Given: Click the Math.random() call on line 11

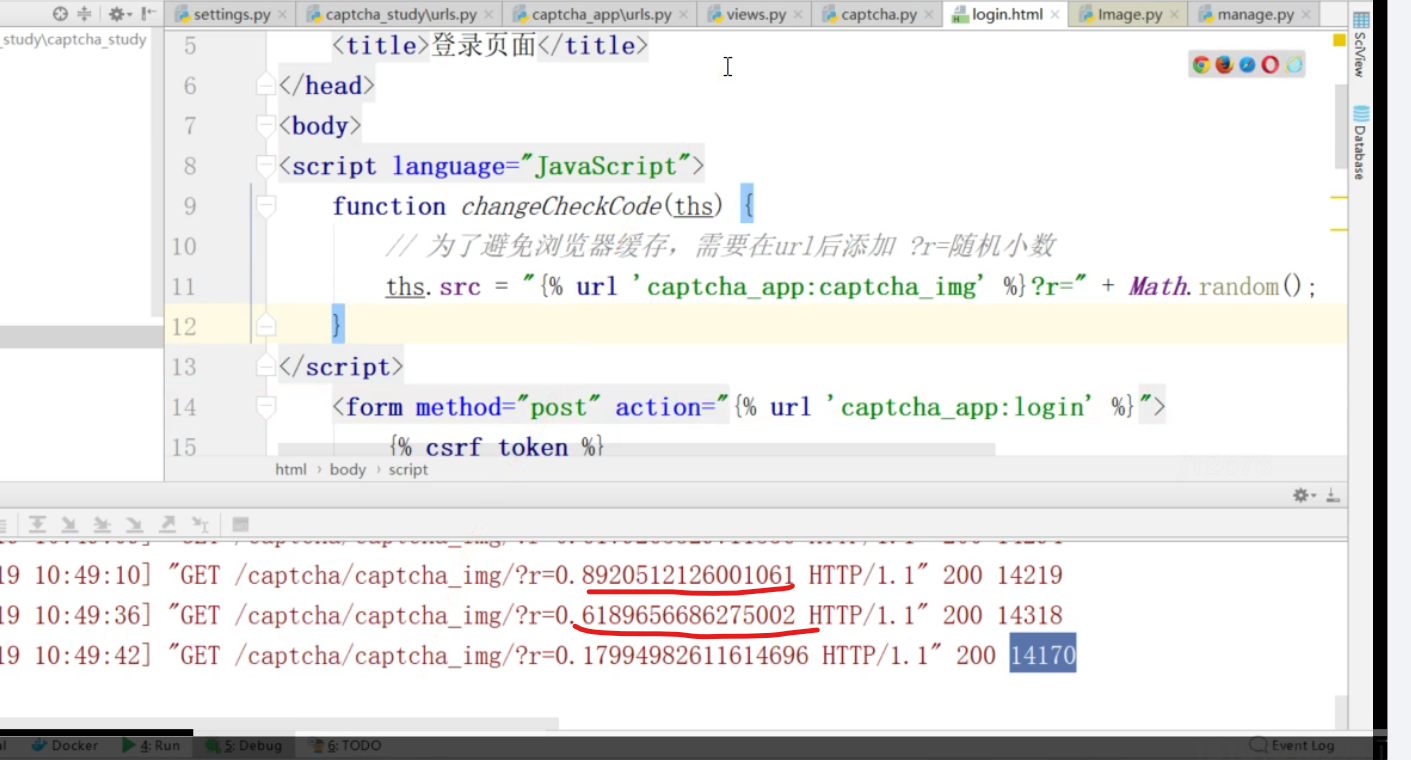Looking at the screenshot, I should click(x=1216, y=287).
